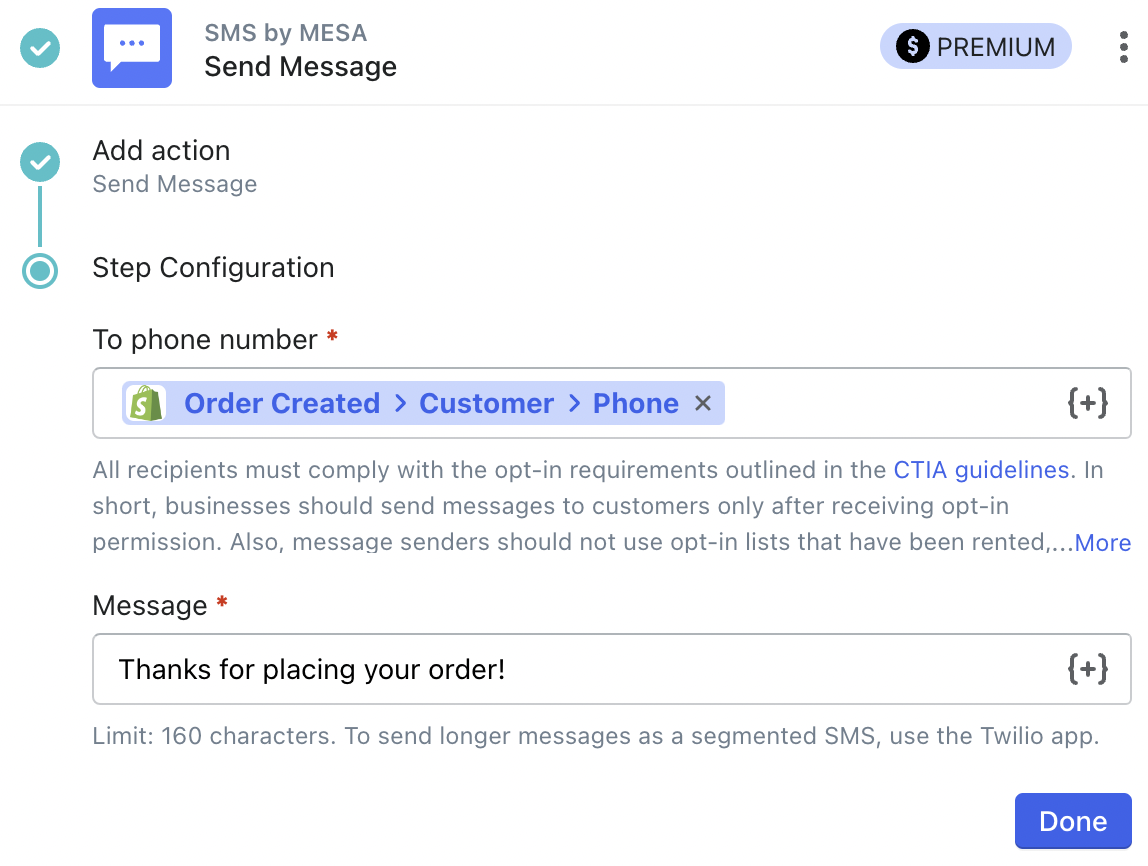Open the CTIA guidelines link

[x=981, y=470]
